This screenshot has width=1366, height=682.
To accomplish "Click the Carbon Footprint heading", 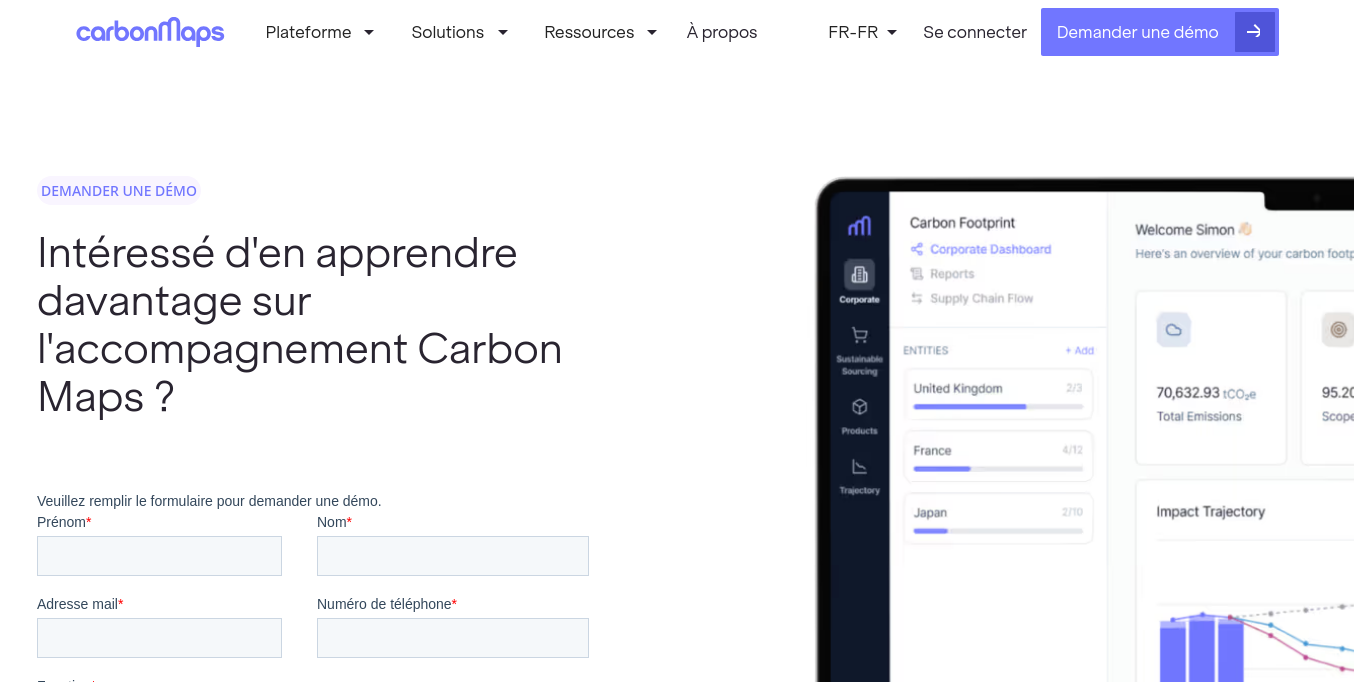I will [x=962, y=223].
